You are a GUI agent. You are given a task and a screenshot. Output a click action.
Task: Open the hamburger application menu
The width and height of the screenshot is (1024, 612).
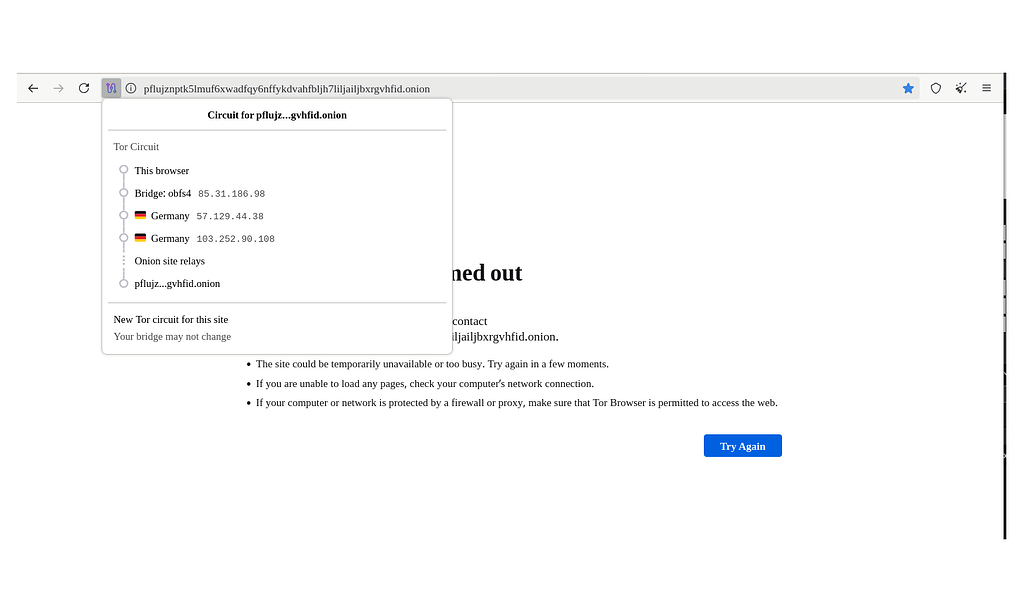[x=986, y=88]
